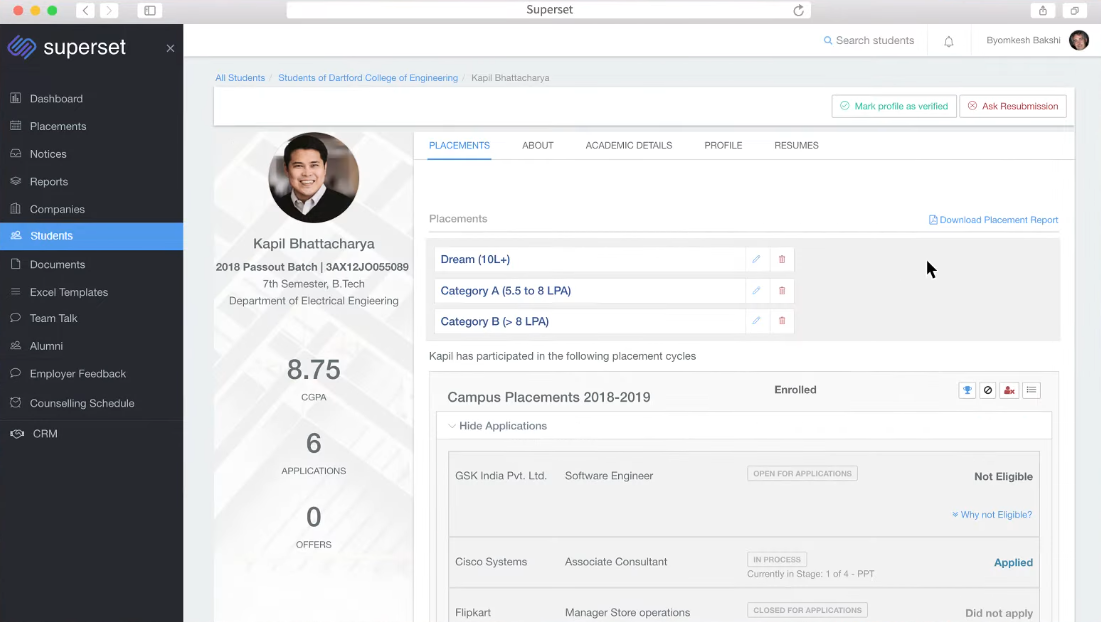Click the Documents icon in sidebar
The height and width of the screenshot is (622, 1101).
tap(15, 264)
